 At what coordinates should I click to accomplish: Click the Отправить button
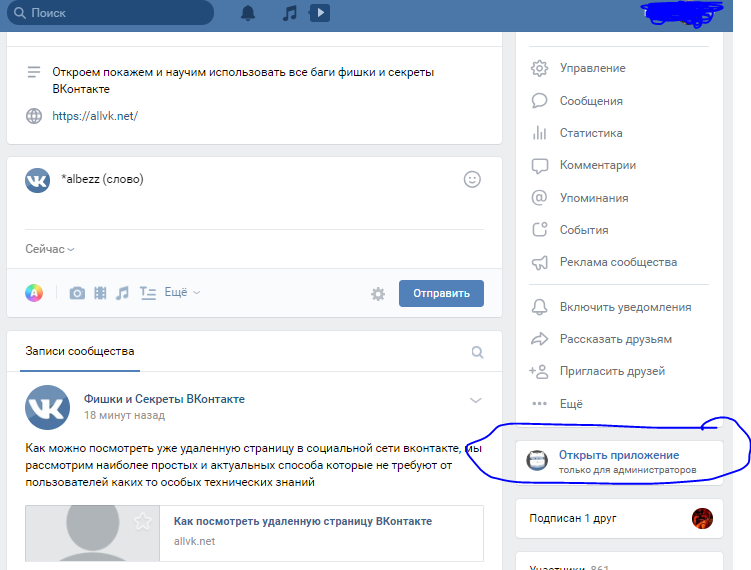tap(441, 293)
